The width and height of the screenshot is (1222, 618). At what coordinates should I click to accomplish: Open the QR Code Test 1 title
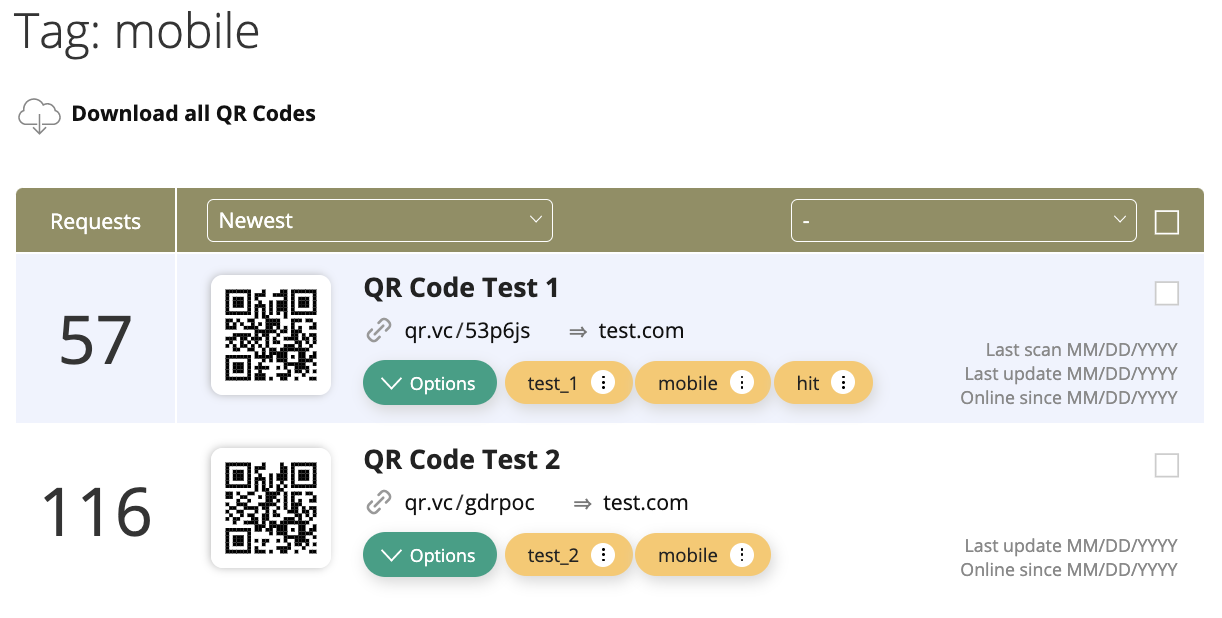point(461,288)
